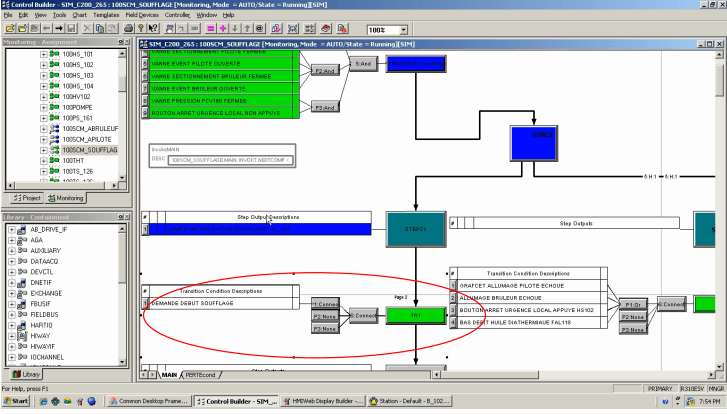Image resolution: width=727 pixels, height=414 pixels.
Task: Click the green TR1 transition block
Action: 416,315
